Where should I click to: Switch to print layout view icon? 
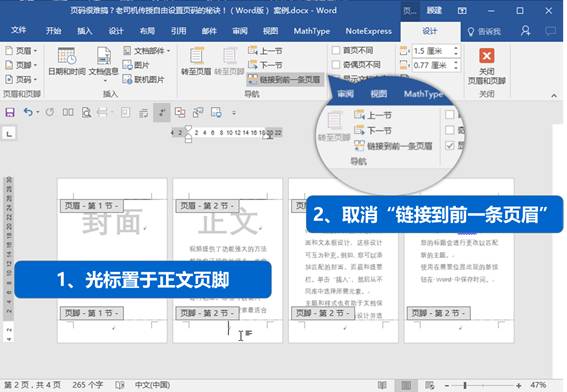coord(406,385)
